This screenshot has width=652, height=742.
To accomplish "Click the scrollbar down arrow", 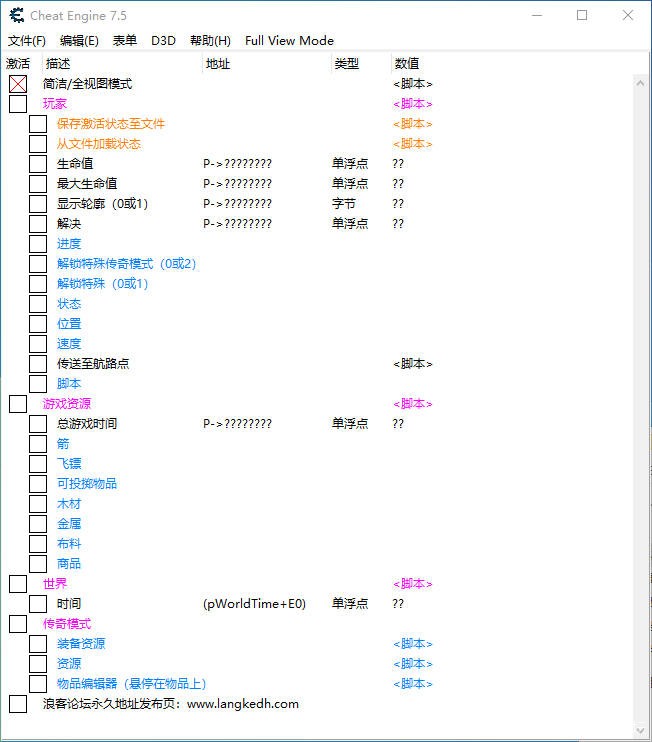I will click(640, 731).
